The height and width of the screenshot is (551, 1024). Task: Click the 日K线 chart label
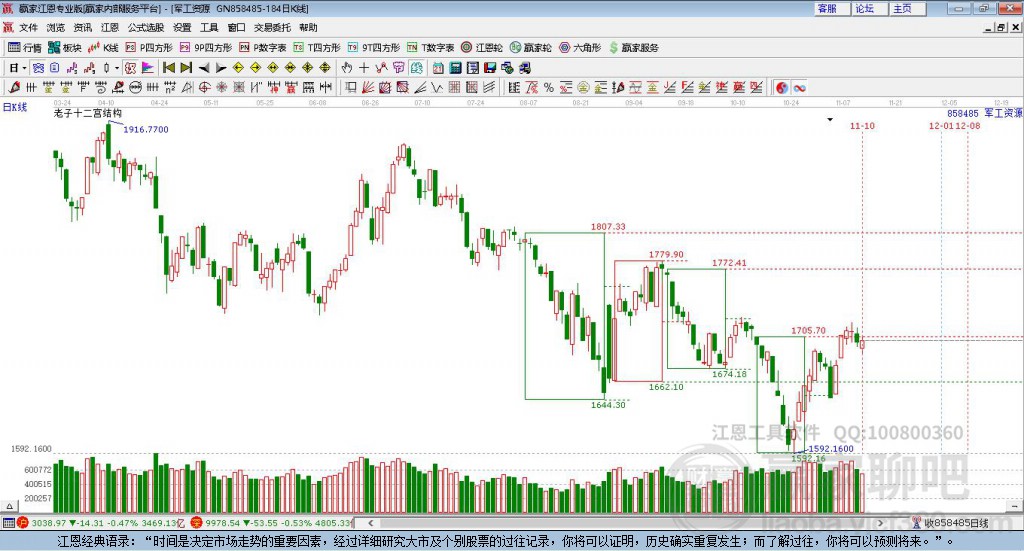[x=15, y=107]
